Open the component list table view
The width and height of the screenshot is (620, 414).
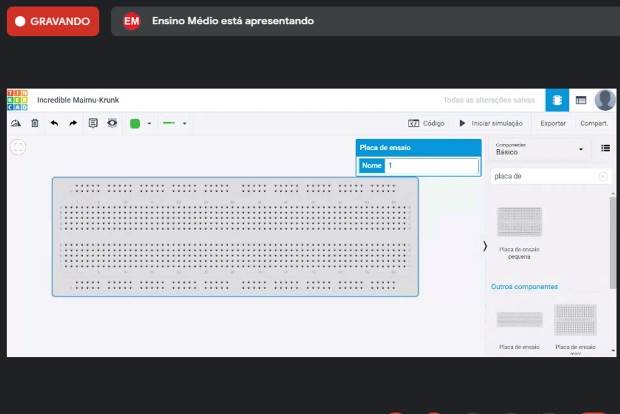click(x=581, y=100)
